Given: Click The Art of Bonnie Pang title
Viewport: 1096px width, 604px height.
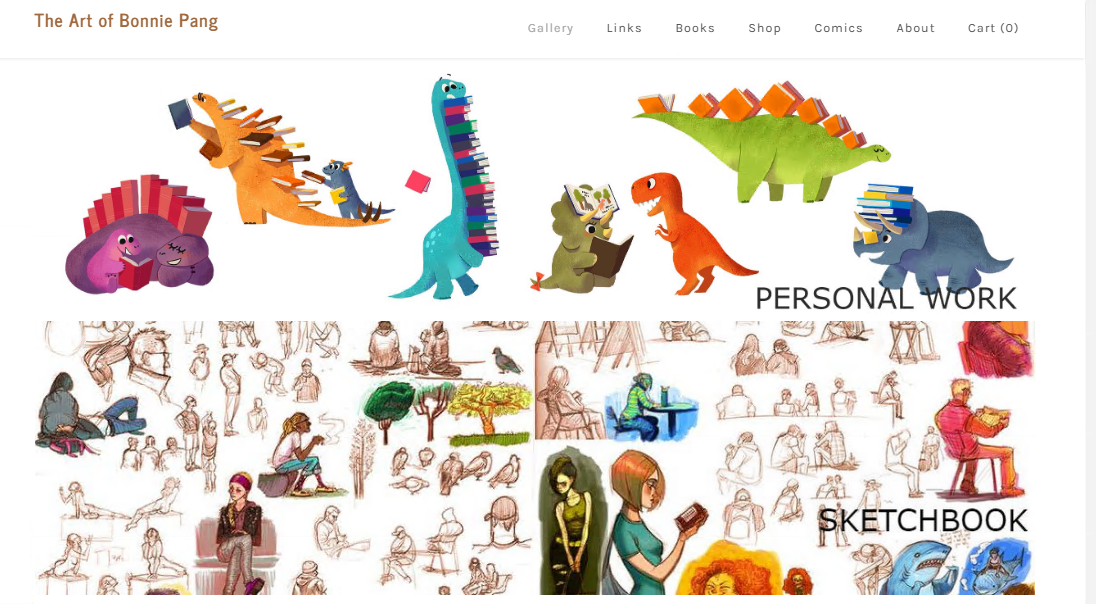Looking at the screenshot, I should pos(126,21).
